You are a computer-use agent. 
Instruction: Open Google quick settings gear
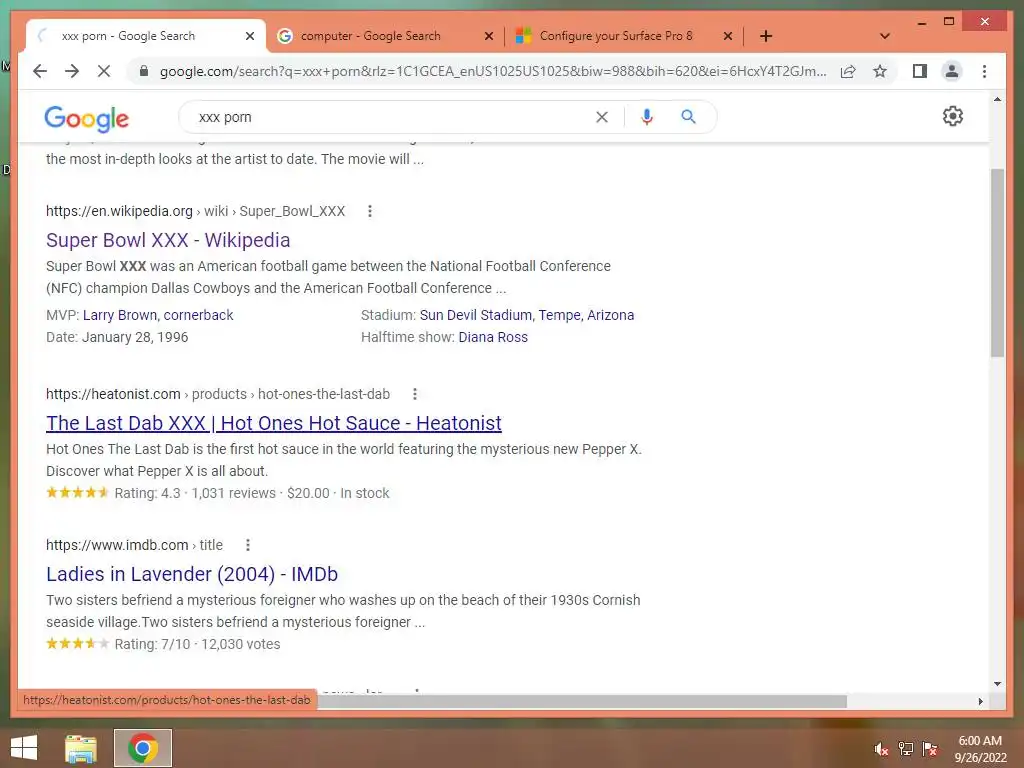pyautogui.click(x=953, y=116)
